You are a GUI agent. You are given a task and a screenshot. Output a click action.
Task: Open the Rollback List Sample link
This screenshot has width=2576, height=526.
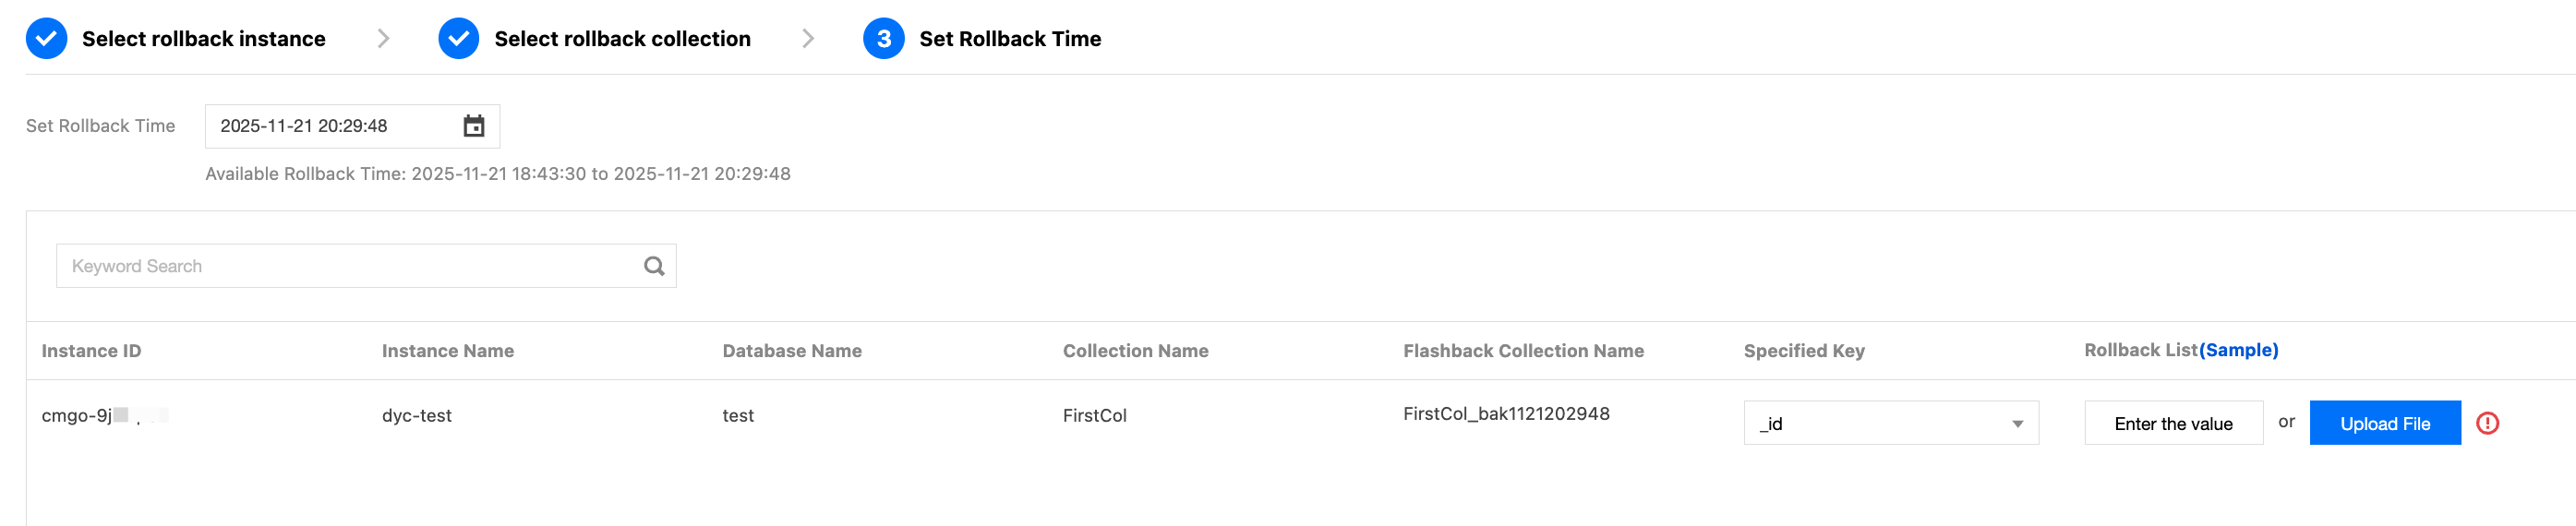[x=2238, y=350]
